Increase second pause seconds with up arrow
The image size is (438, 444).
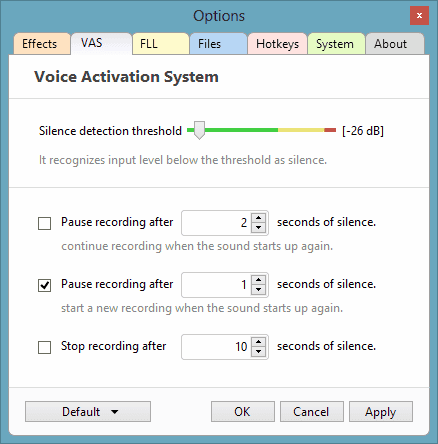[x=258, y=280]
